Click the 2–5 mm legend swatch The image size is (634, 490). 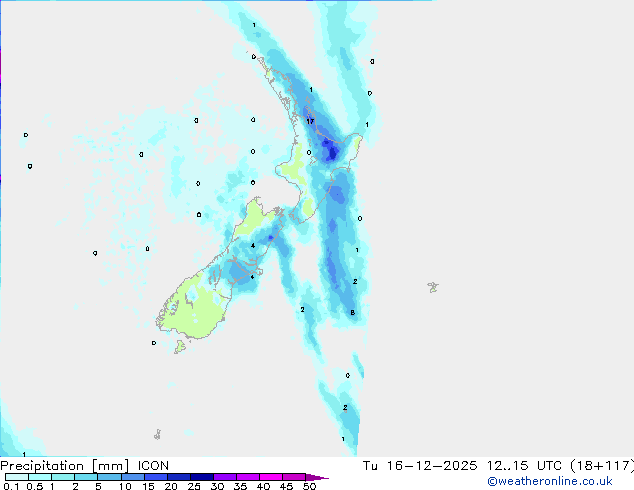coord(86,477)
